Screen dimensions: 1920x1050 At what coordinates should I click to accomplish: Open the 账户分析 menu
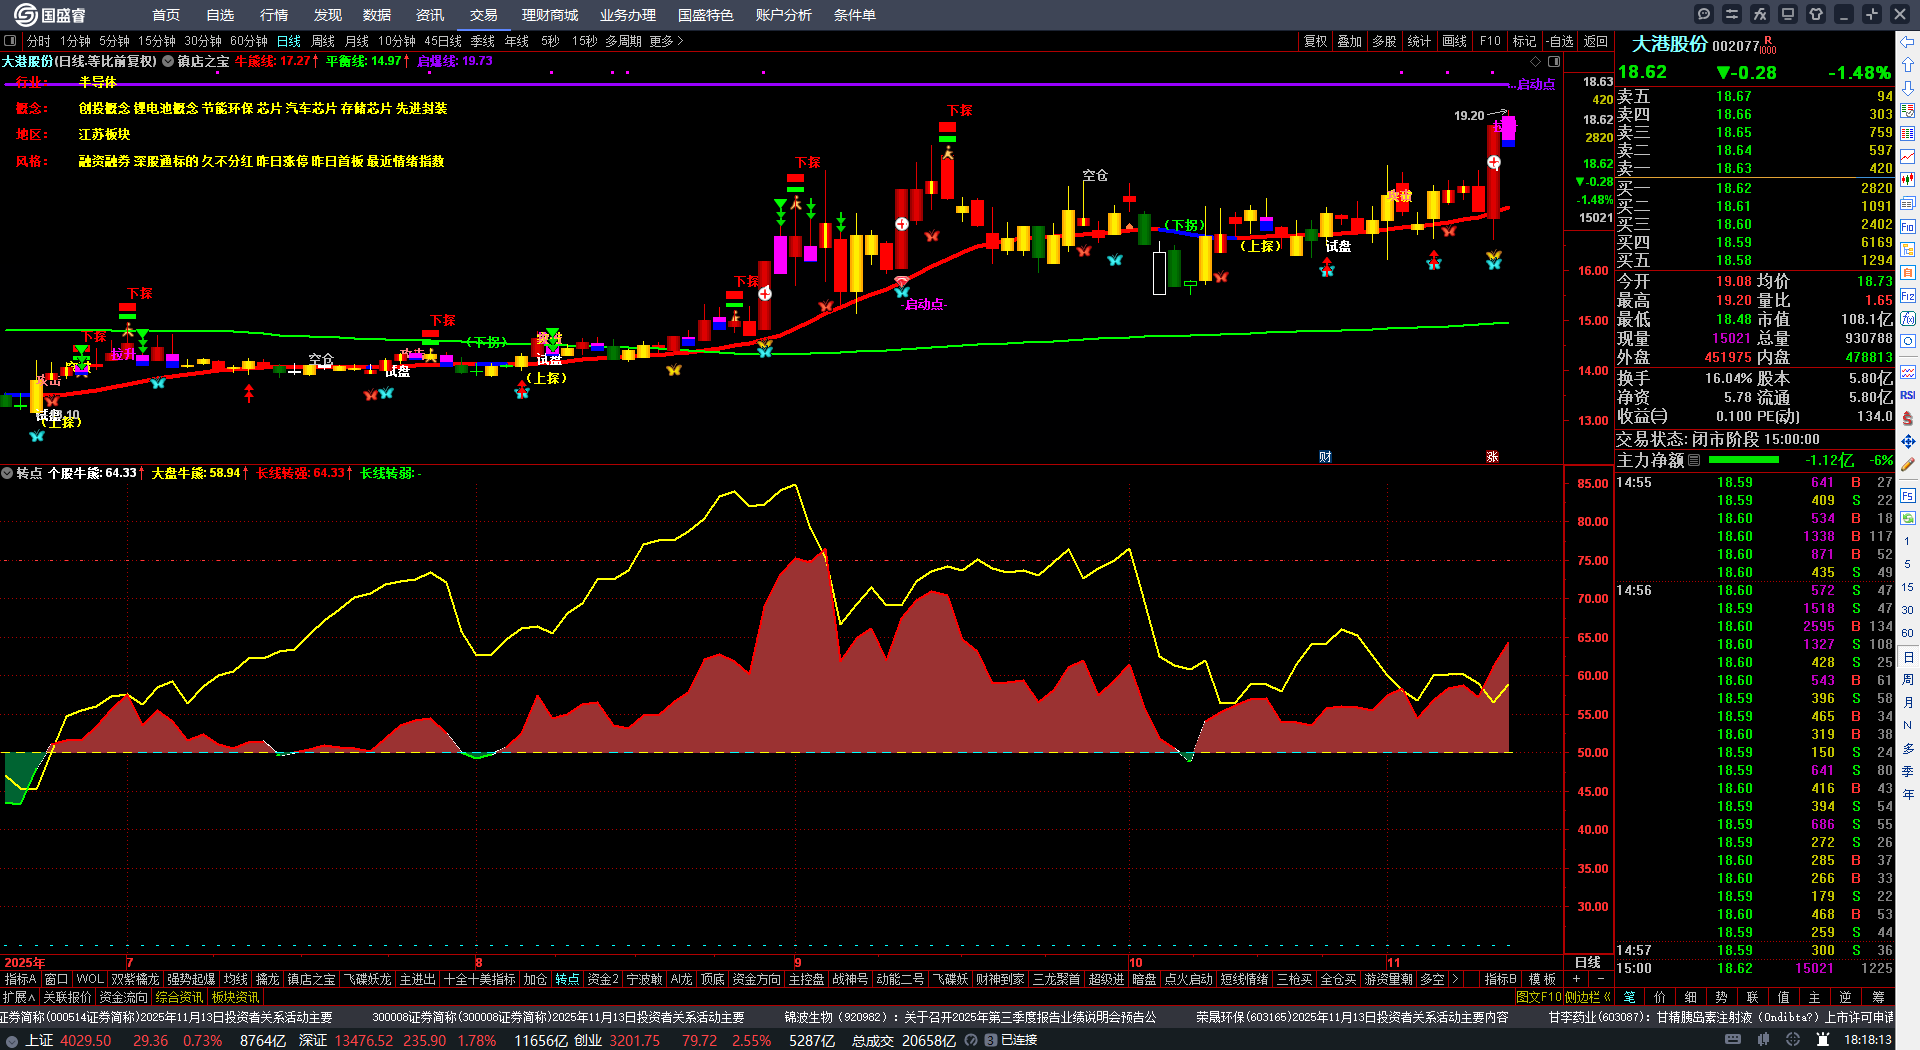pyautogui.click(x=784, y=15)
